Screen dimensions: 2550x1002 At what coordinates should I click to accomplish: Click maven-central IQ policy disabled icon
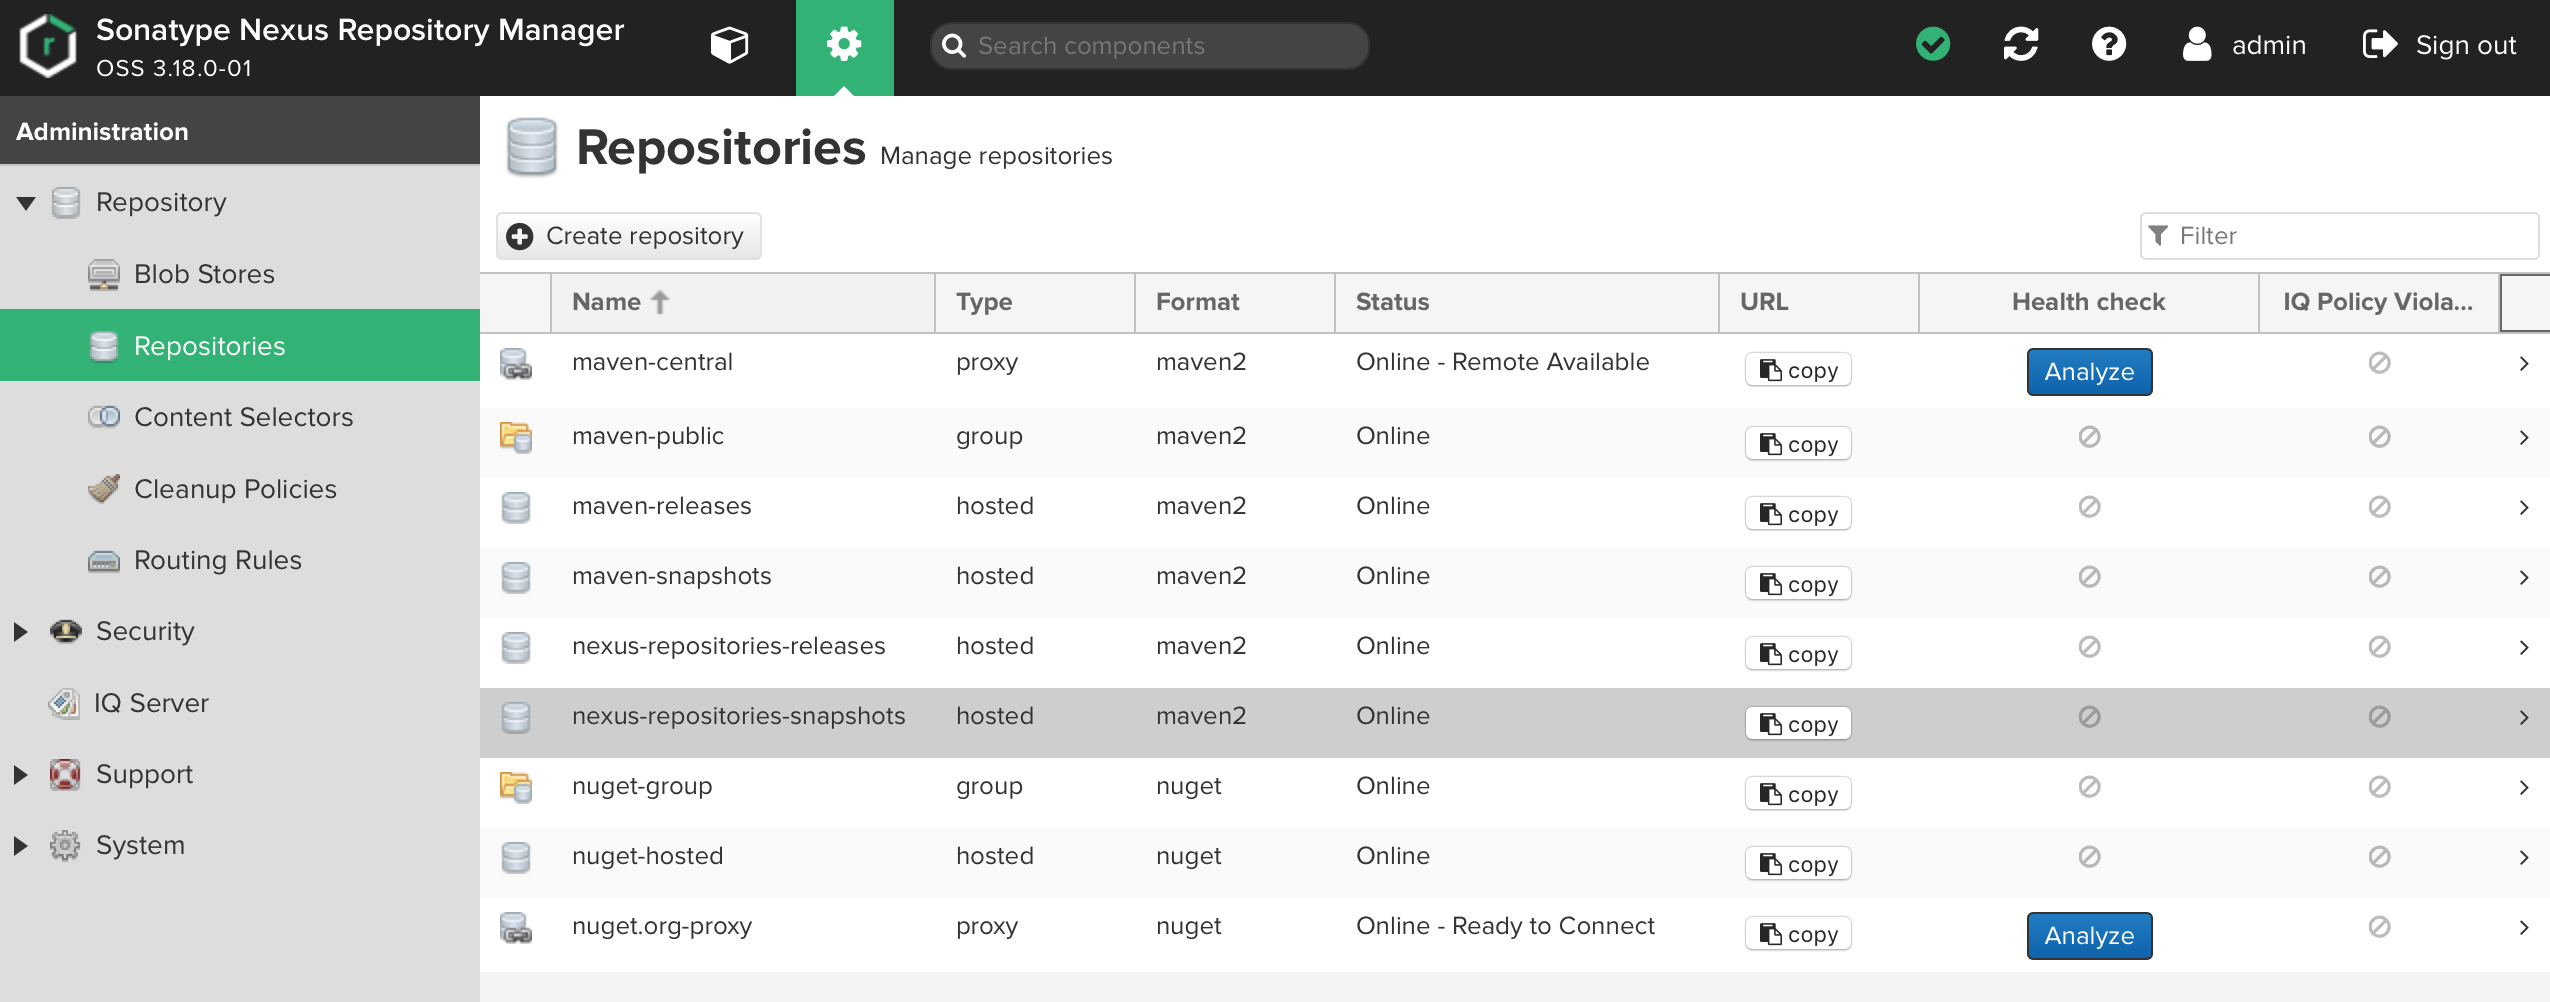pyautogui.click(x=2379, y=363)
